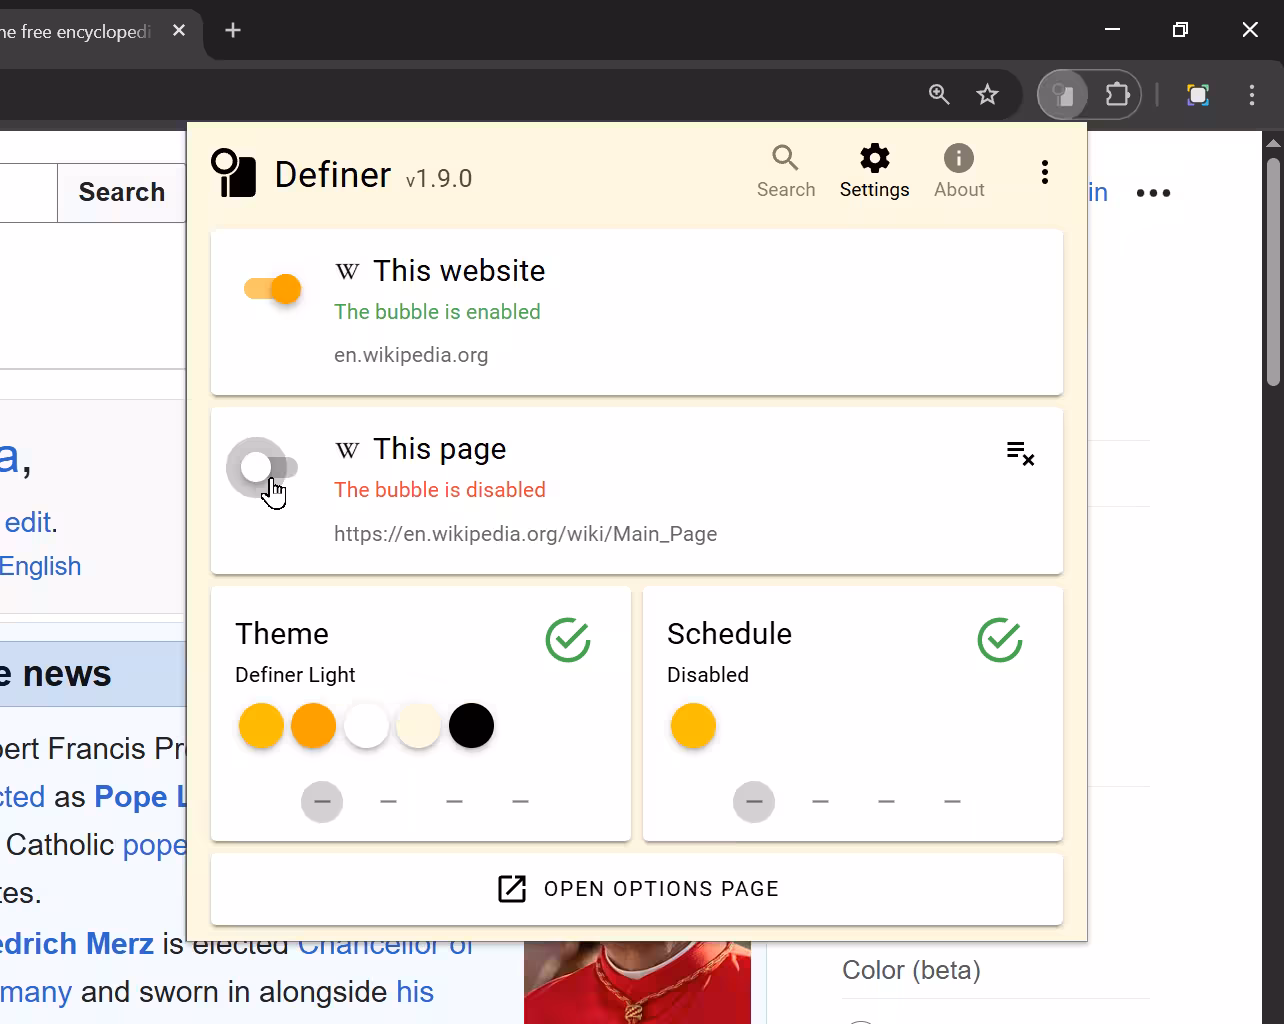This screenshot has width=1284, height=1024.
Task: Open the Chrome Extensions puzzle icon
Action: (x=1117, y=95)
